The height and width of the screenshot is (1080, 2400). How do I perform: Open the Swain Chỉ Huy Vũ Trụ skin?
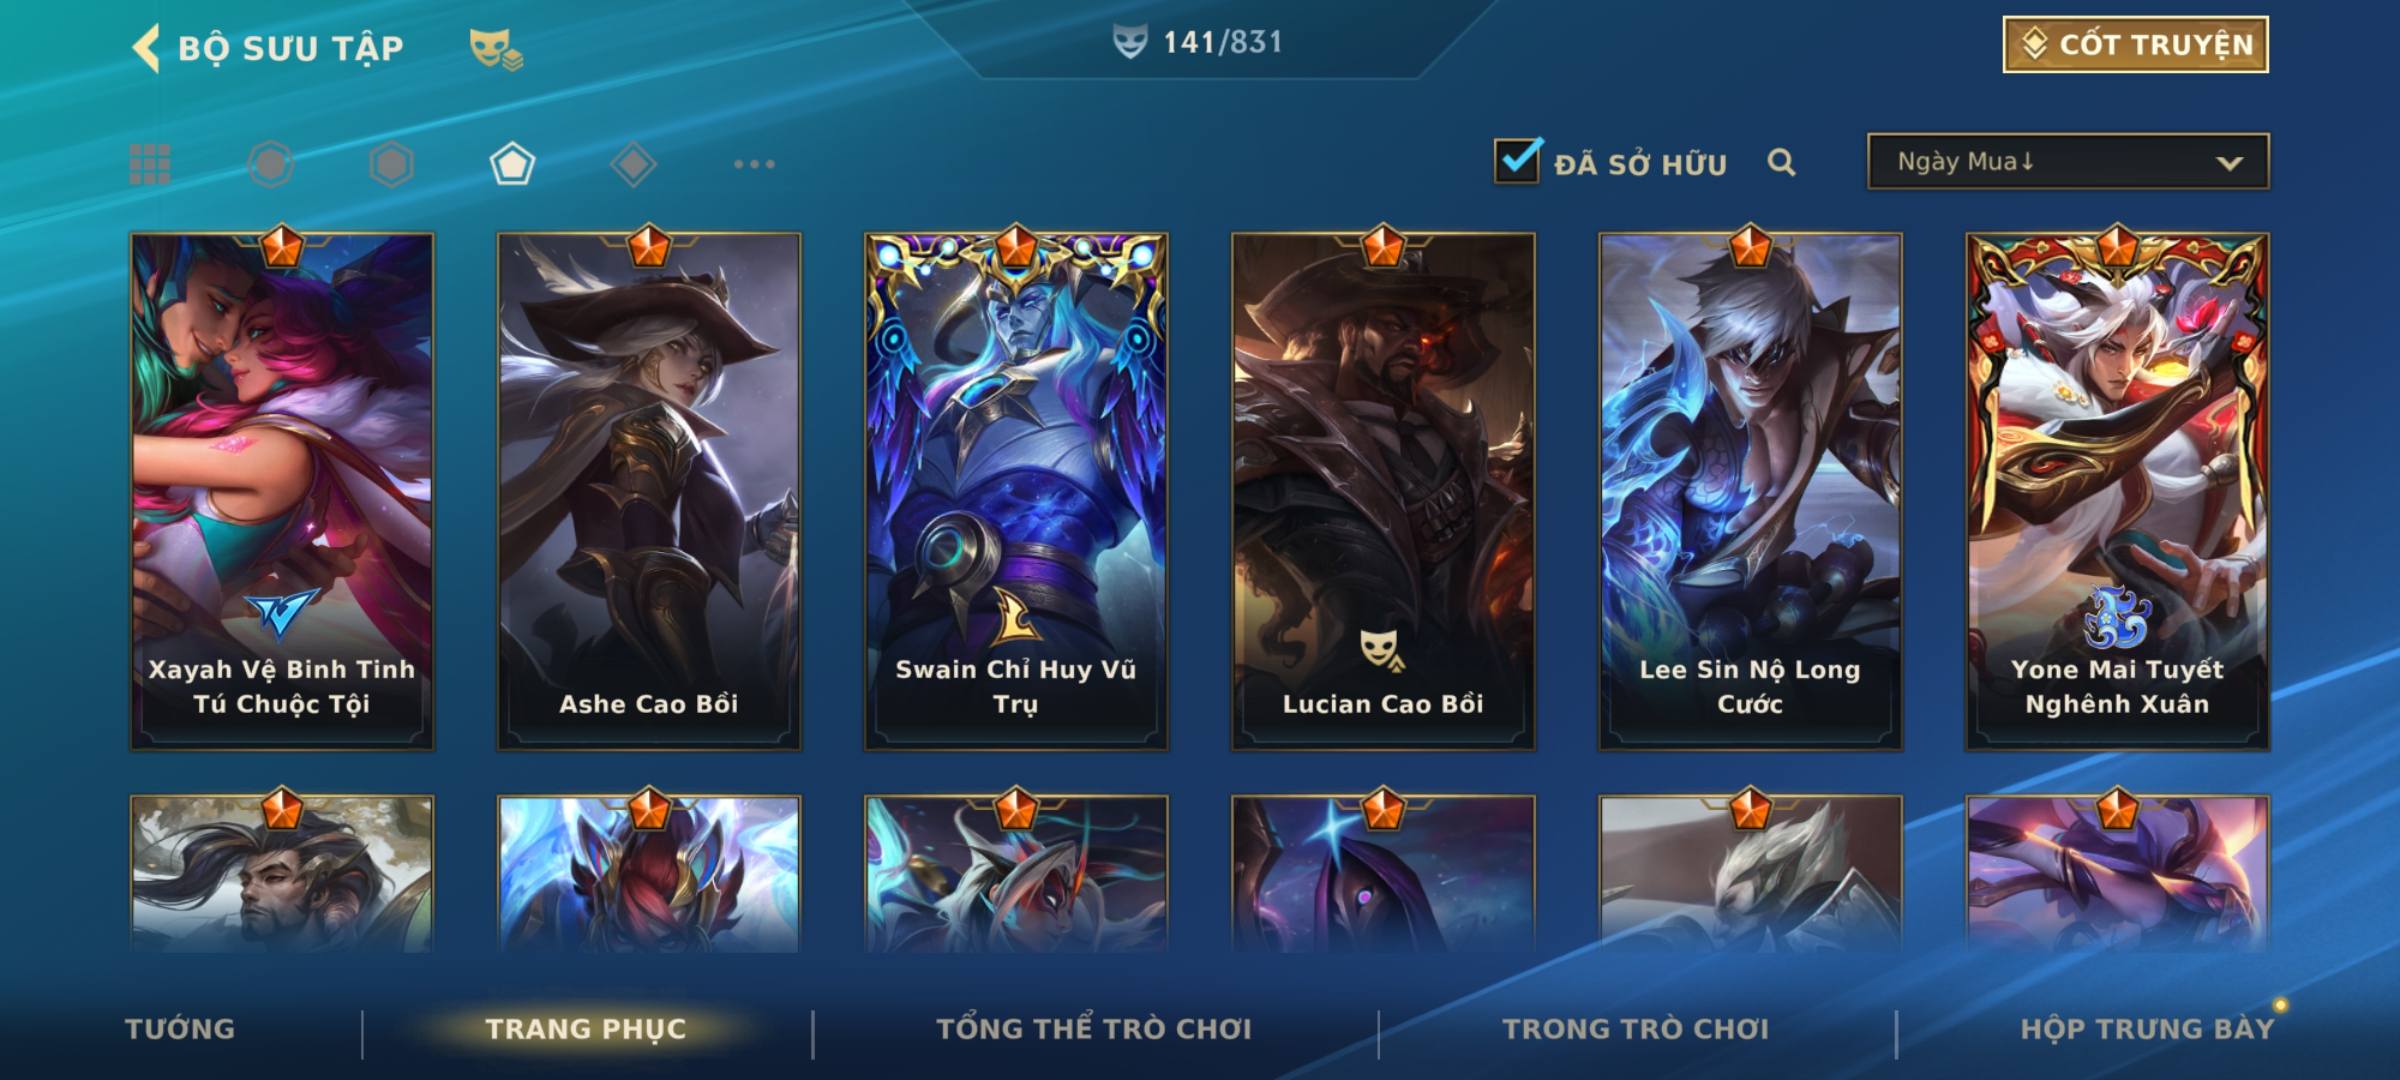[x=1016, y=490]
